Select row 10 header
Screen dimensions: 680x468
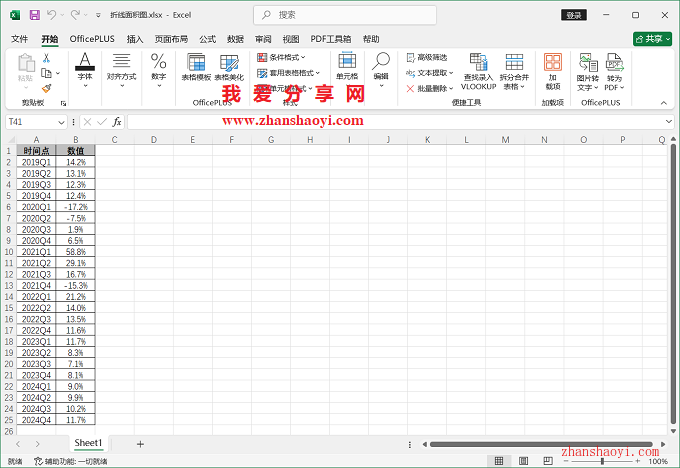(x=9, y=252)
